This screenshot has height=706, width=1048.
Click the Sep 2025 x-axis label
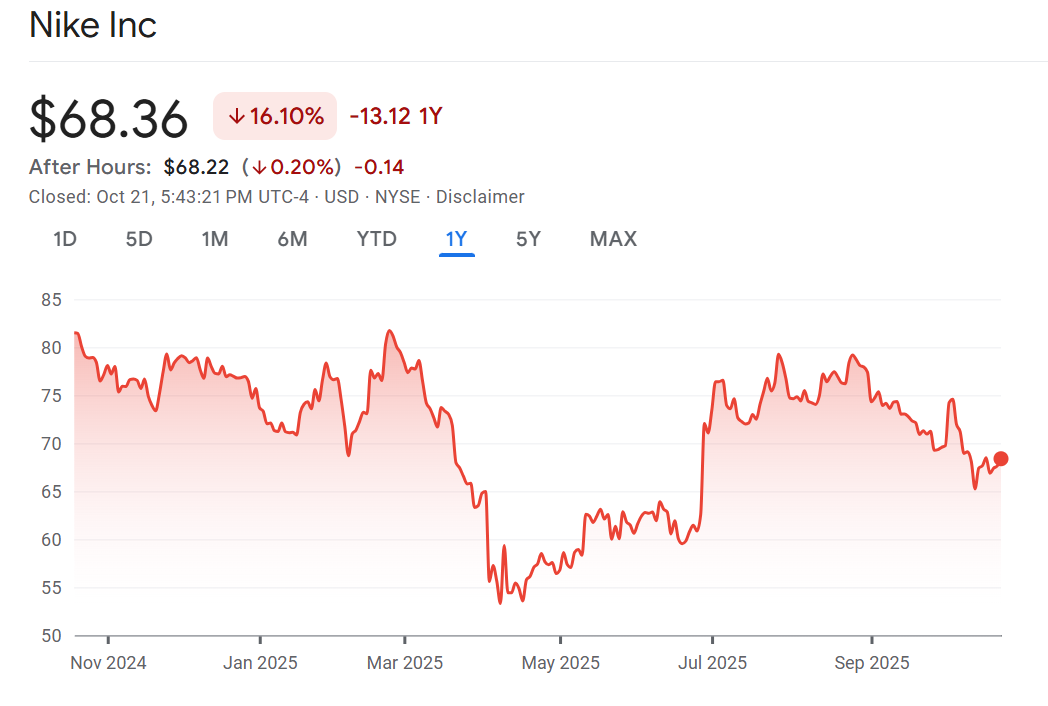coord(872,663)
